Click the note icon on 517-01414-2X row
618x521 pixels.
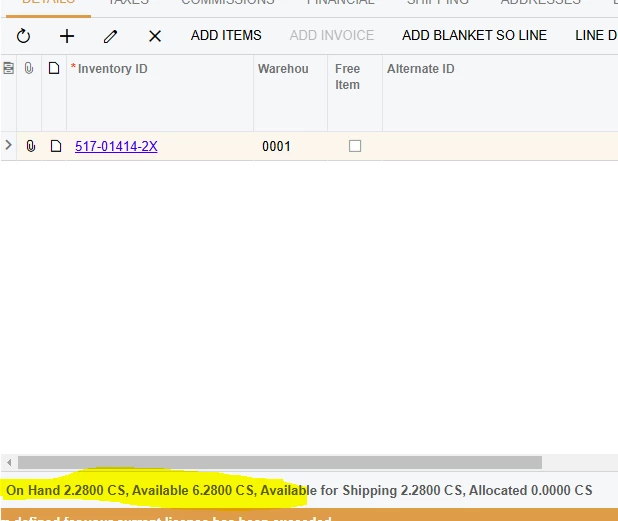(56, 146)
